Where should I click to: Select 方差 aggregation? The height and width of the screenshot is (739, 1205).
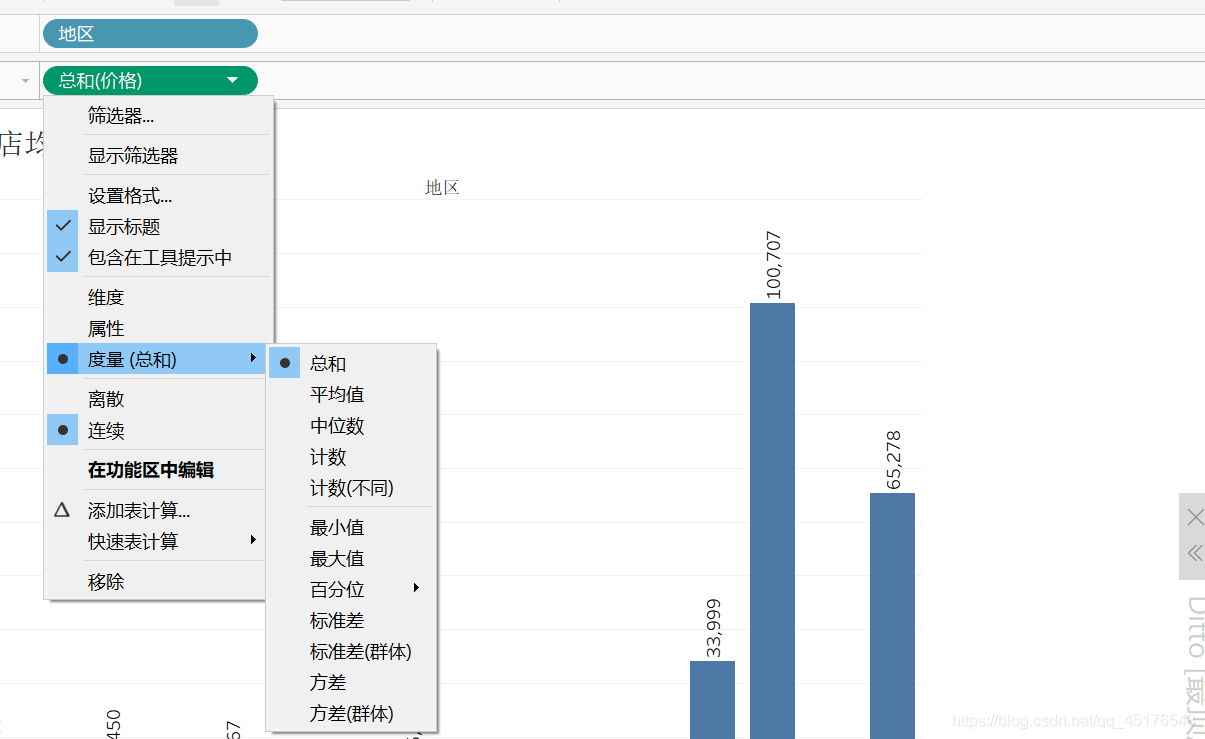351,683
